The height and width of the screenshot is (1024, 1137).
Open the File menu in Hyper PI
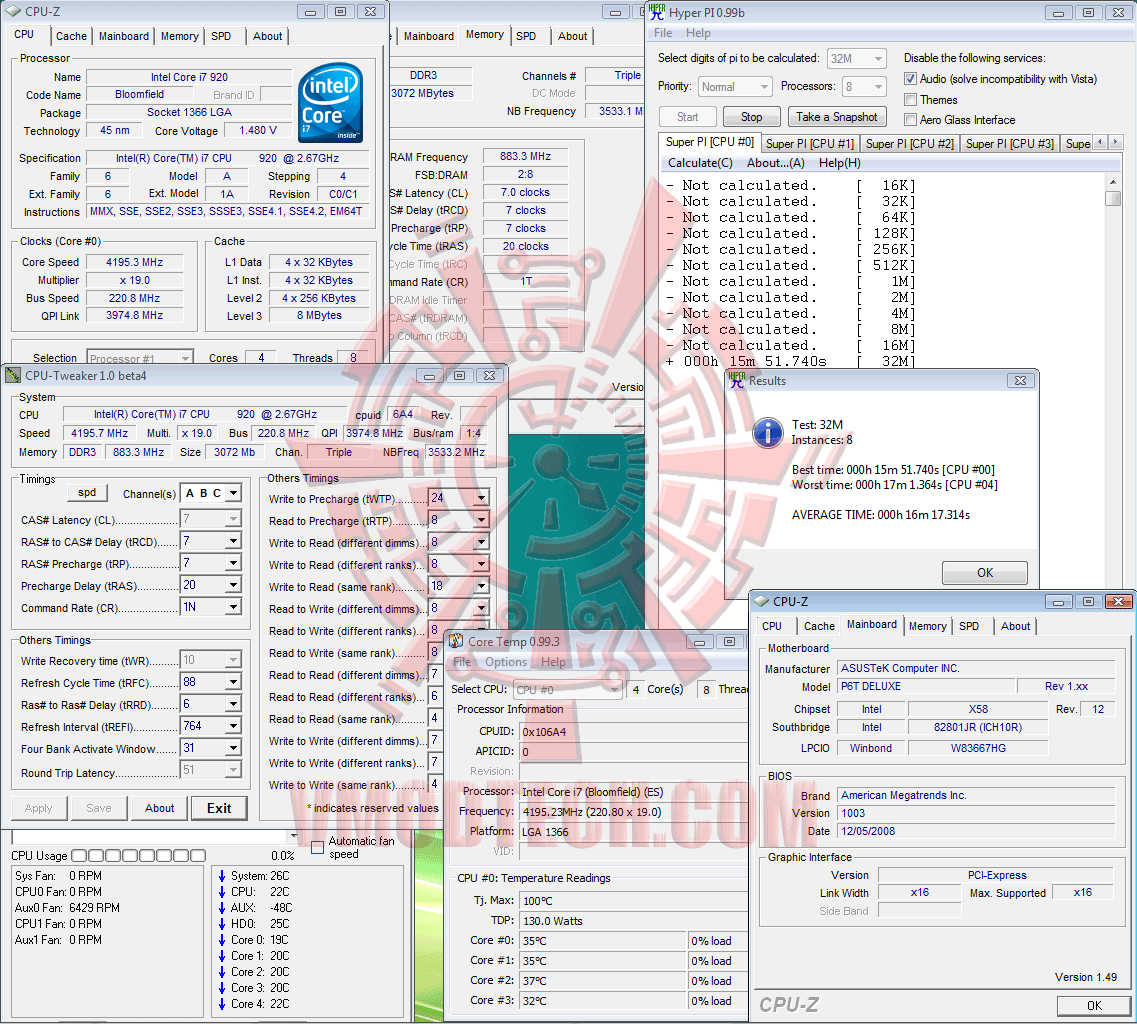click(x=663, y=33)
